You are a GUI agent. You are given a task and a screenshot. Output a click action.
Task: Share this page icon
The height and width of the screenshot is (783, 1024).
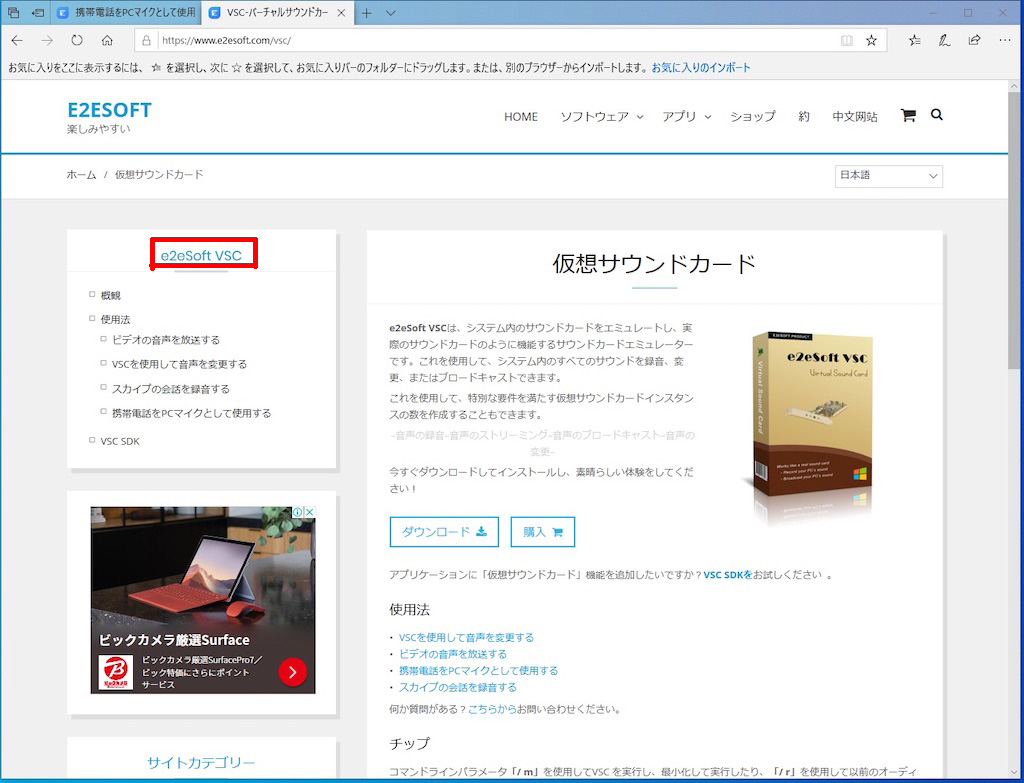pos(974,40)
